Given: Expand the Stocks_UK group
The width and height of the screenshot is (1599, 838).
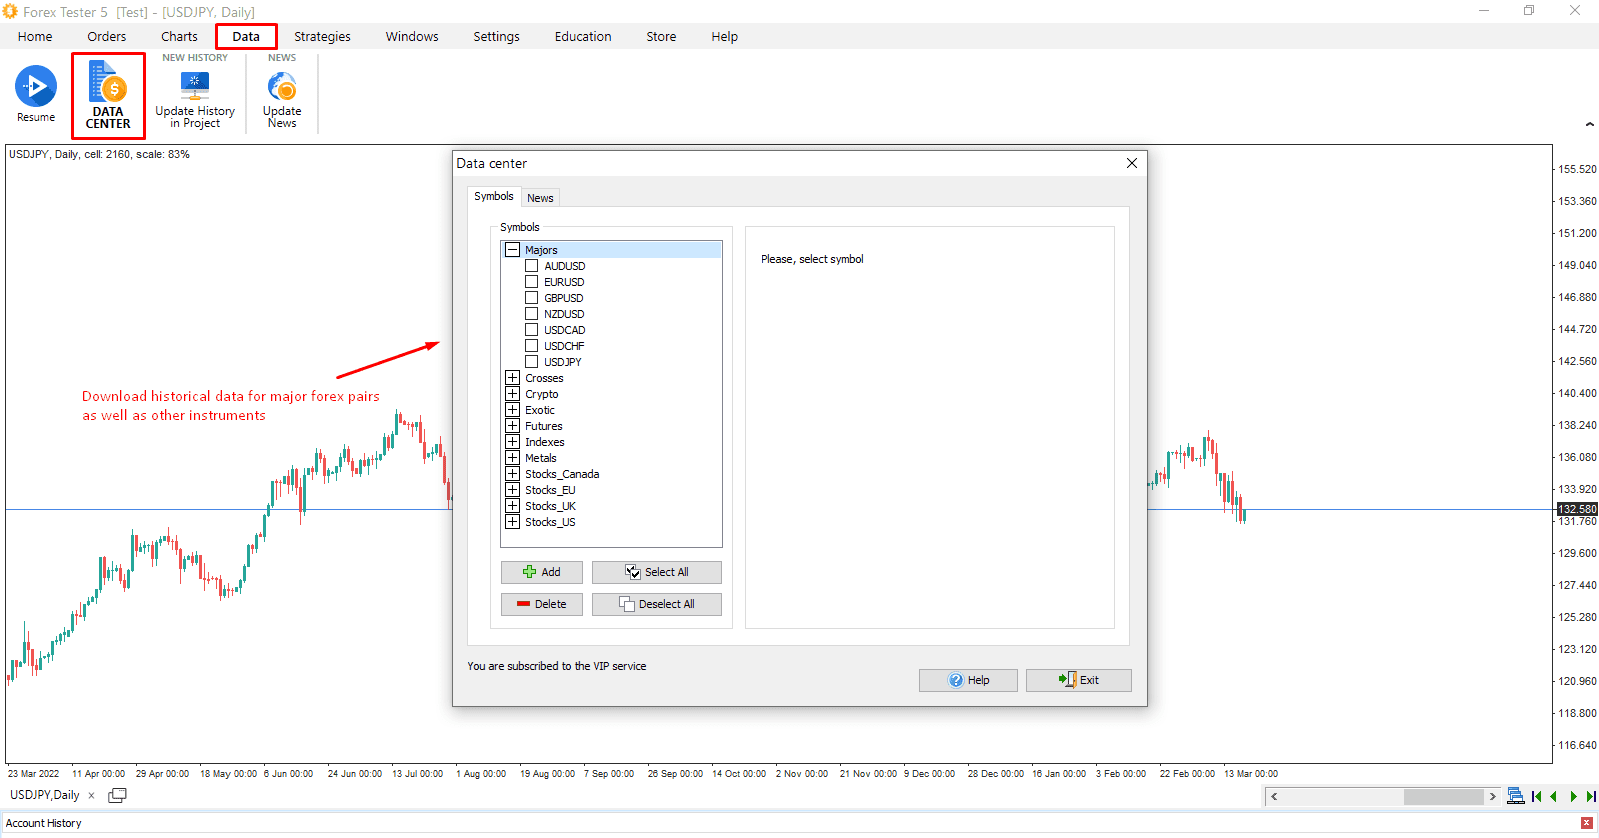Looking at the screenshot, I should click(512, 506).
